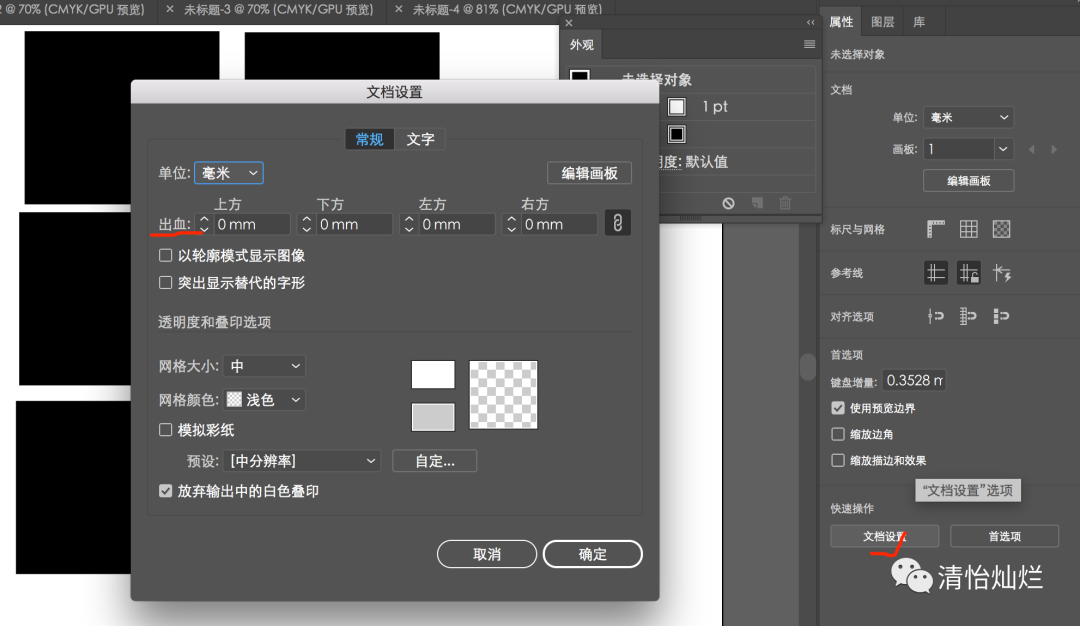Screen dimensions: 1080x626
Task: Uncheck 放弃输出中的白色叠印
Action: [x=165, y=491]
